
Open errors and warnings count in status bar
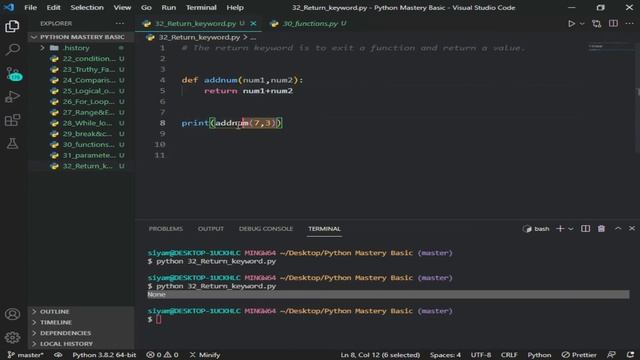tap(162, 355)
